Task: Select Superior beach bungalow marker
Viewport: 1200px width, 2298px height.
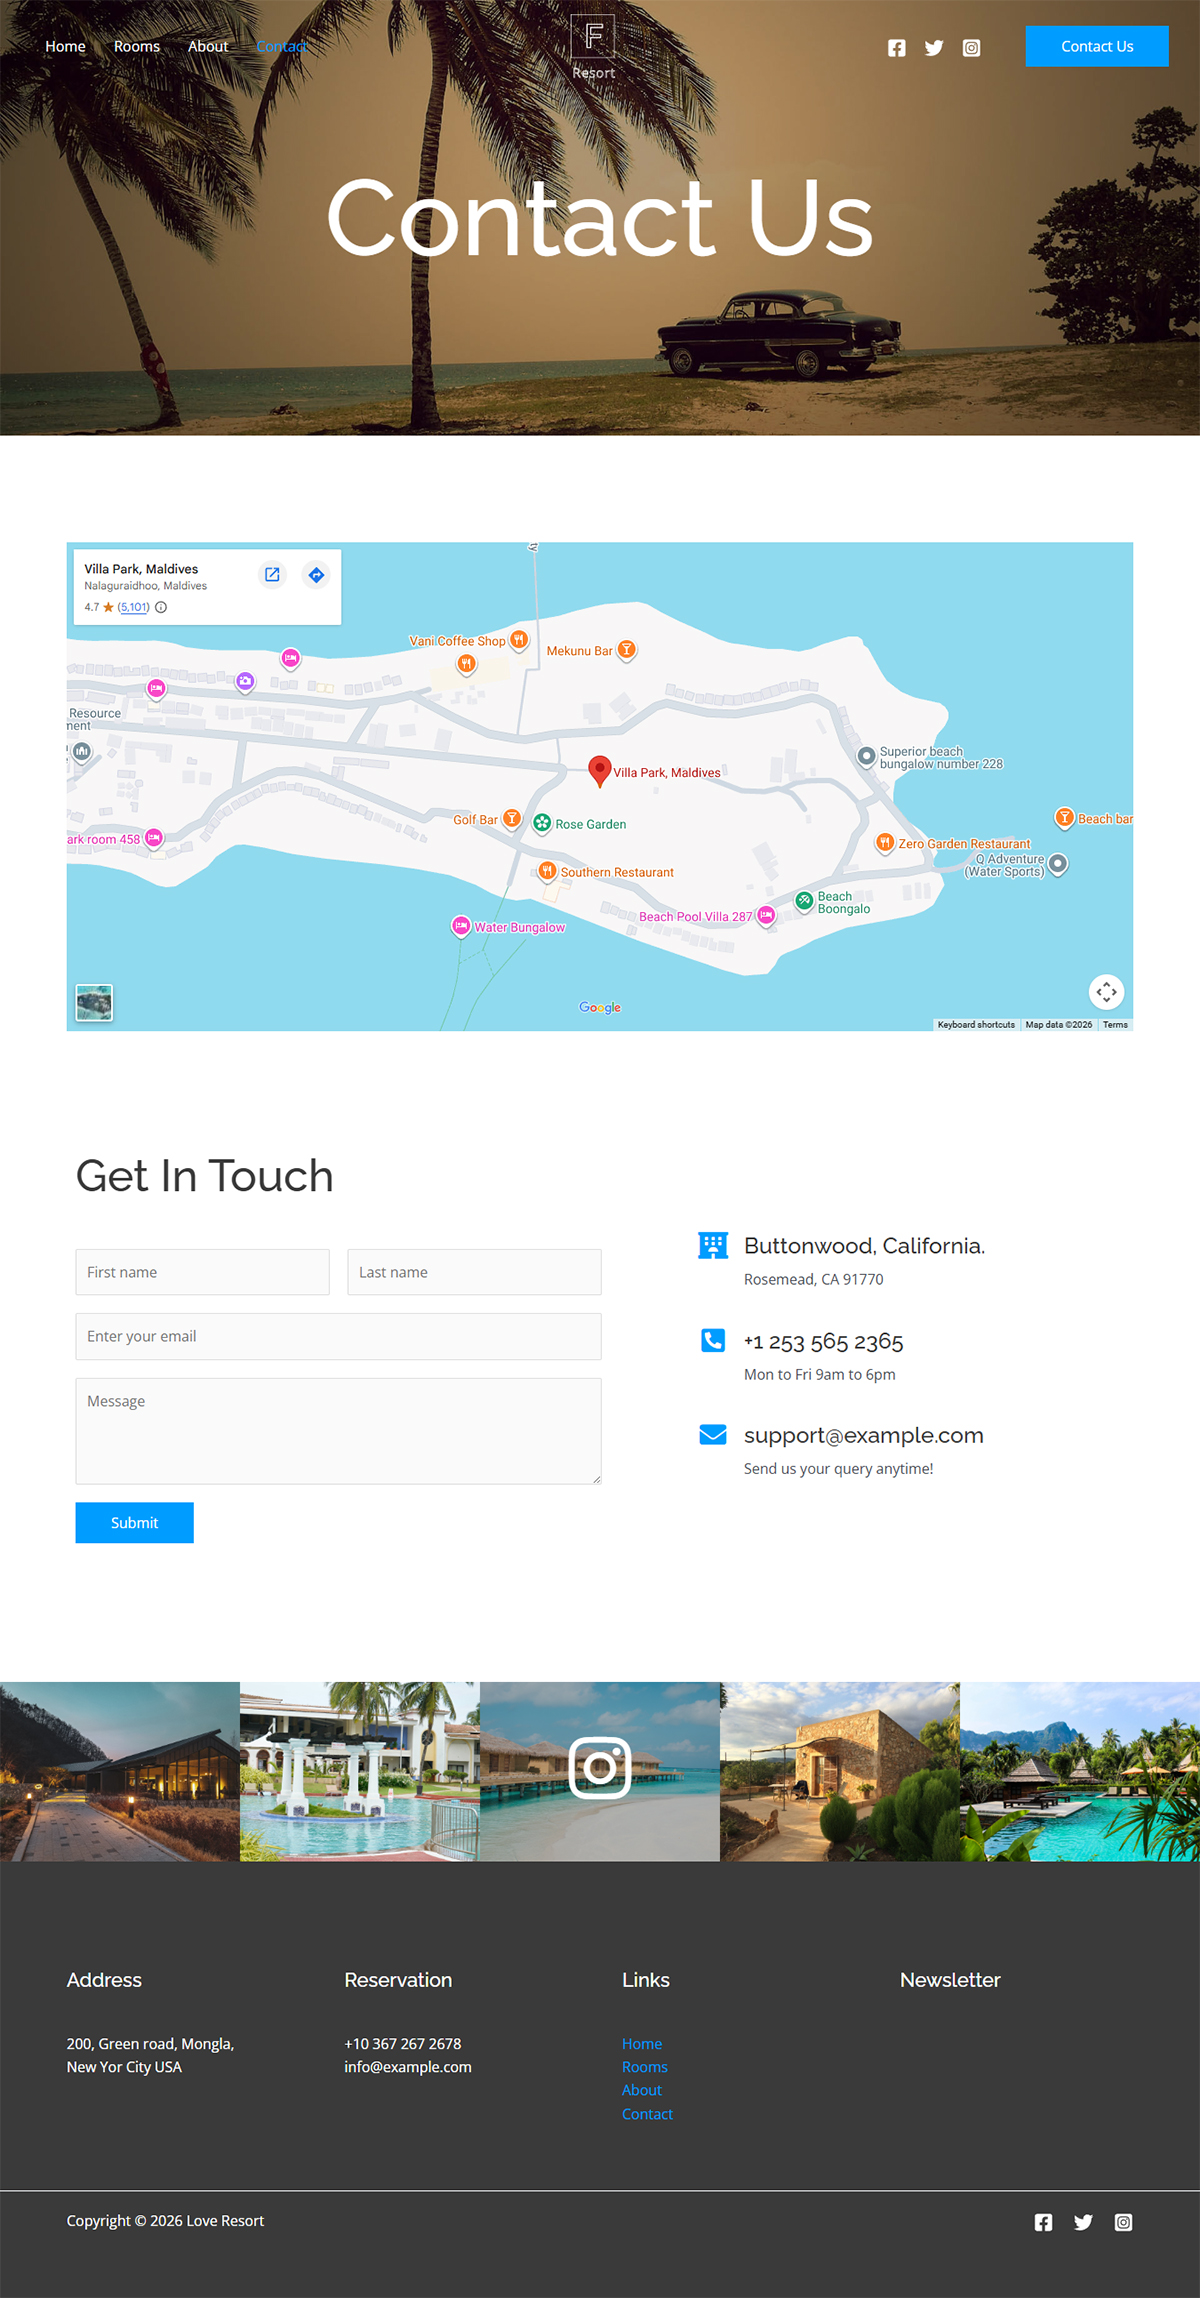Action: tap(866, 756)
